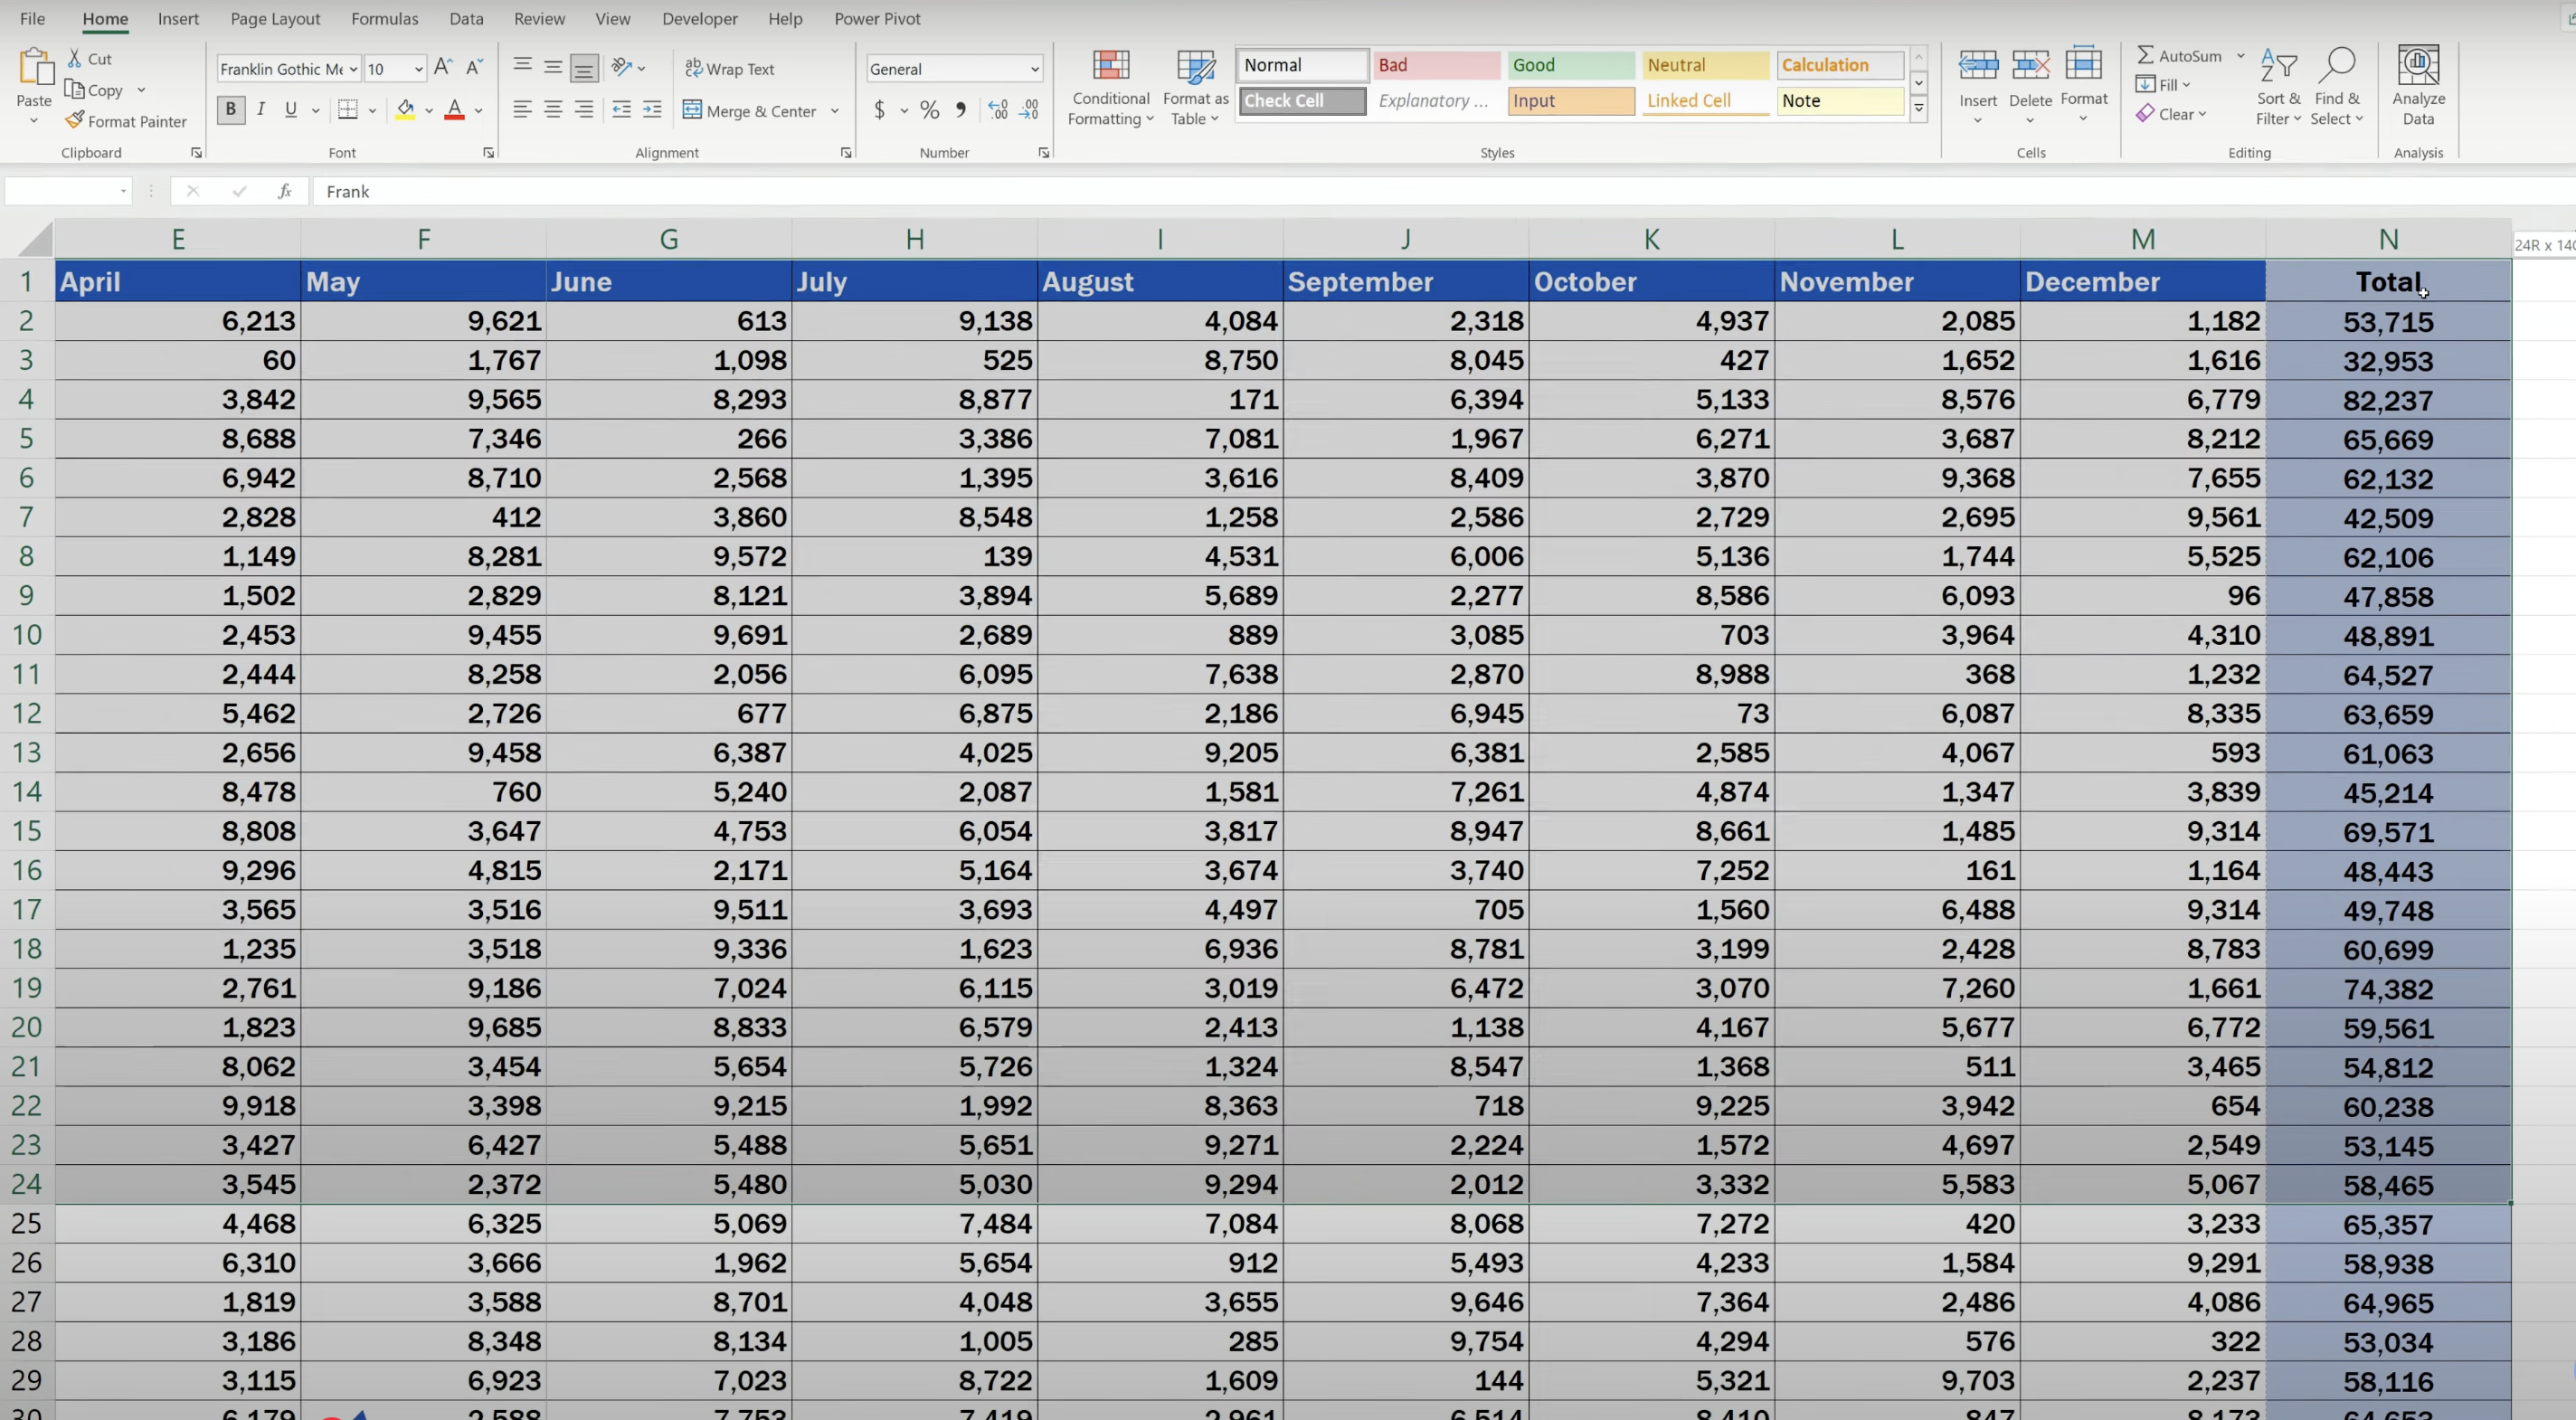Viewport: 2576px width, 1420px height.
Task: Click the Insert Function fx icon
Action: pyautogui.click(x=285, y=191)
